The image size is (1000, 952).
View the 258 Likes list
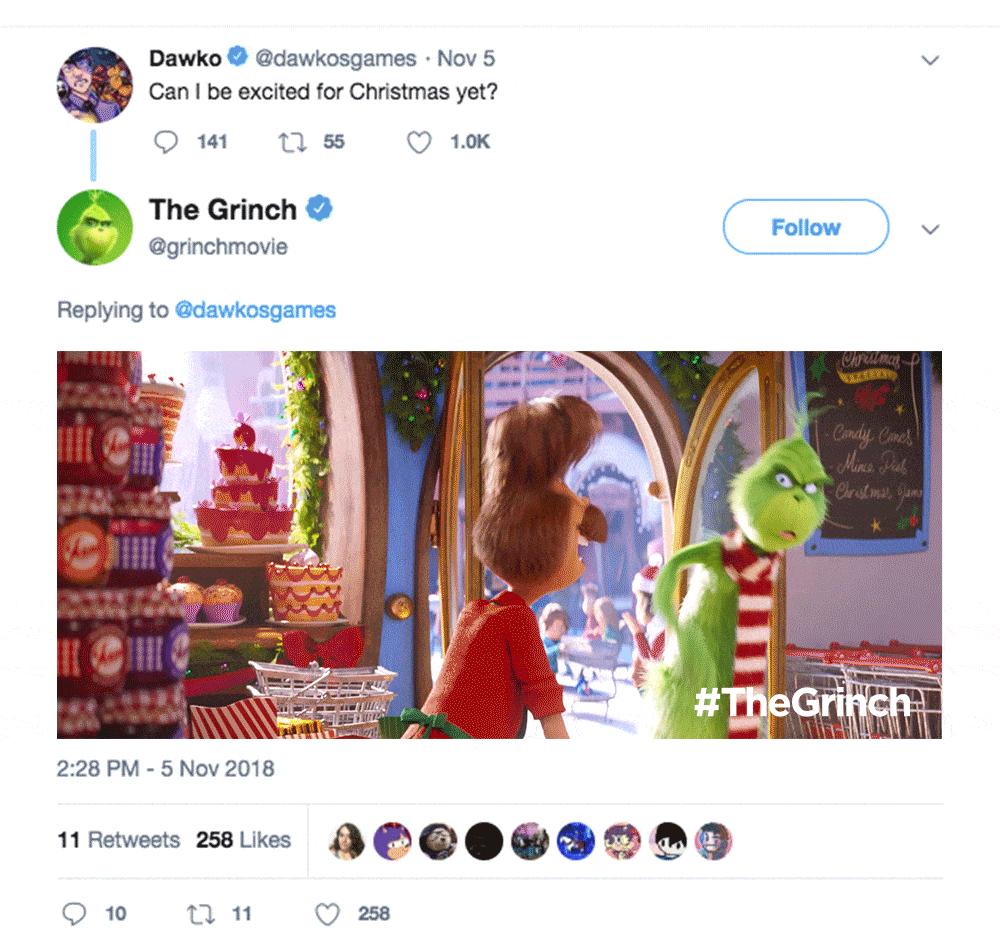pos(243,840)
